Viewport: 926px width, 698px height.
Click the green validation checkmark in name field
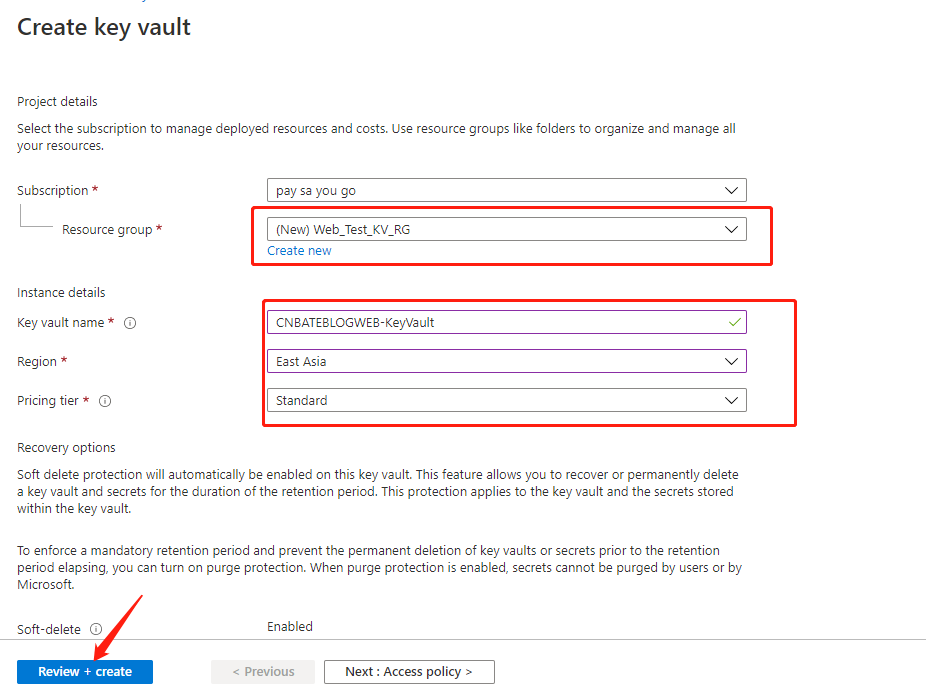pyautogui.click(x=734, y=322)
